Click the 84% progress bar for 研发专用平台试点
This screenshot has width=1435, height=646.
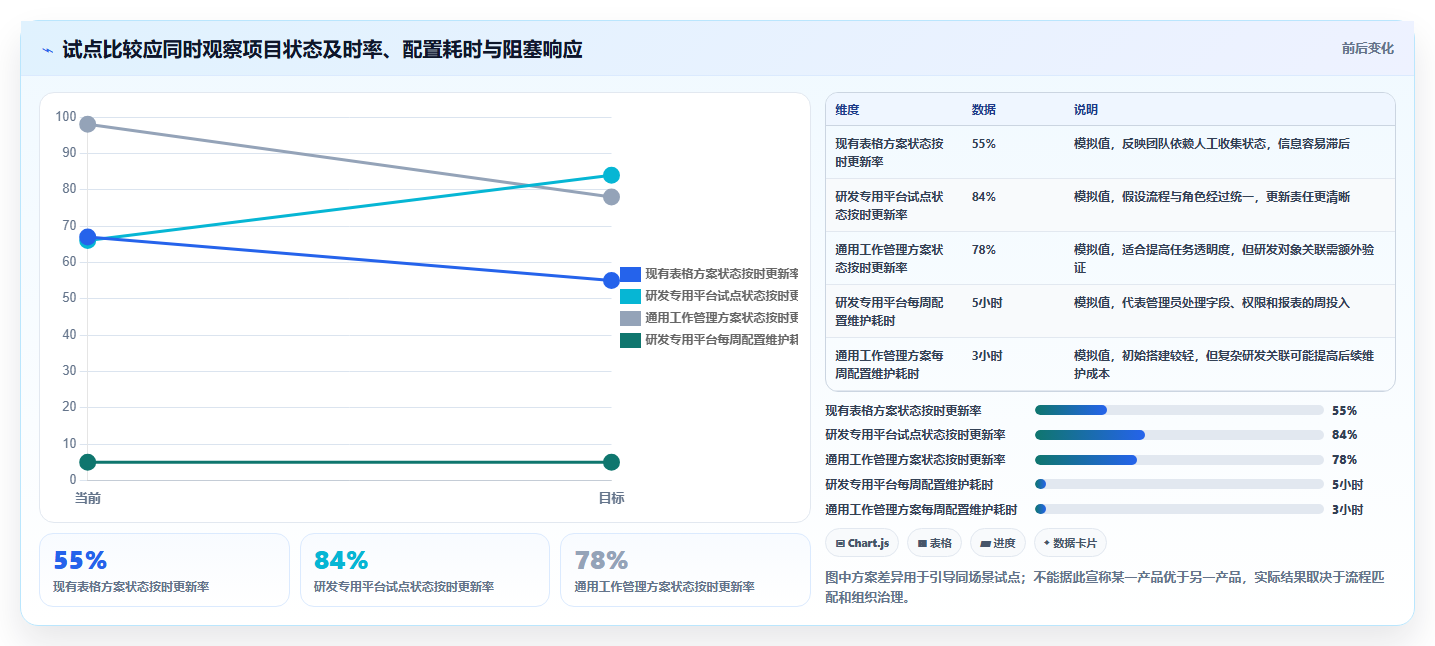pyautogui.click(x=1179, y=435)
